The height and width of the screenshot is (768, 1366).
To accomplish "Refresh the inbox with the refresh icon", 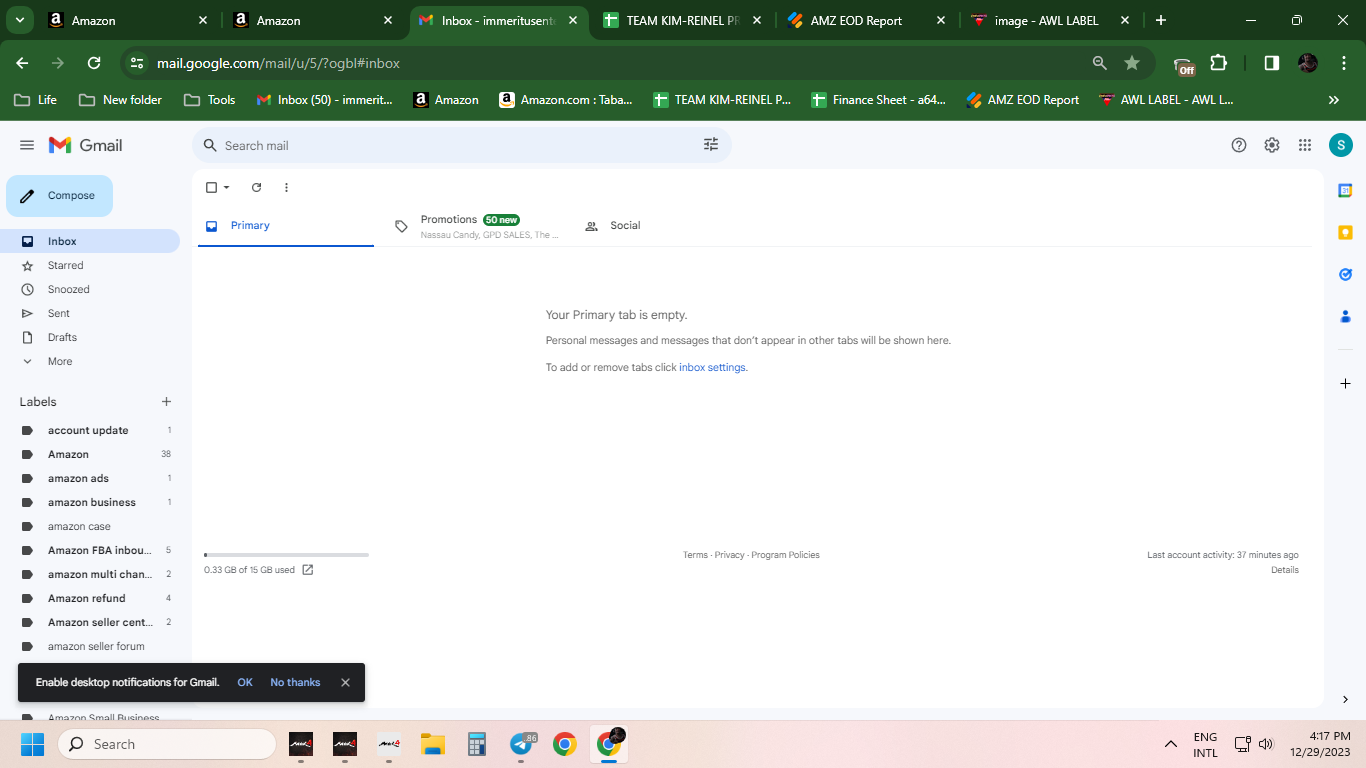I will pyautogui.click(x=256, y=187).
